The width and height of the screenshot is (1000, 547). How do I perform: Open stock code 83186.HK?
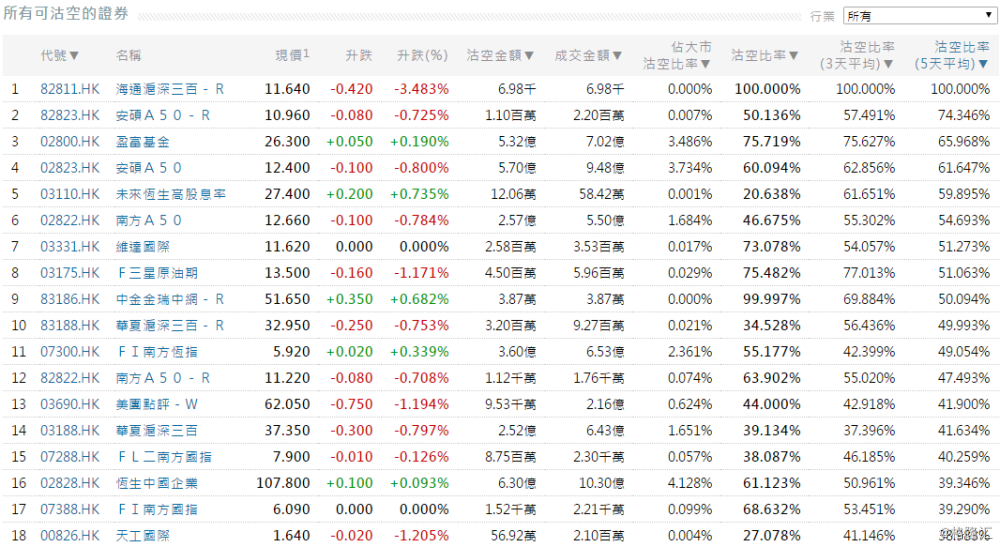tap(70, 299)
